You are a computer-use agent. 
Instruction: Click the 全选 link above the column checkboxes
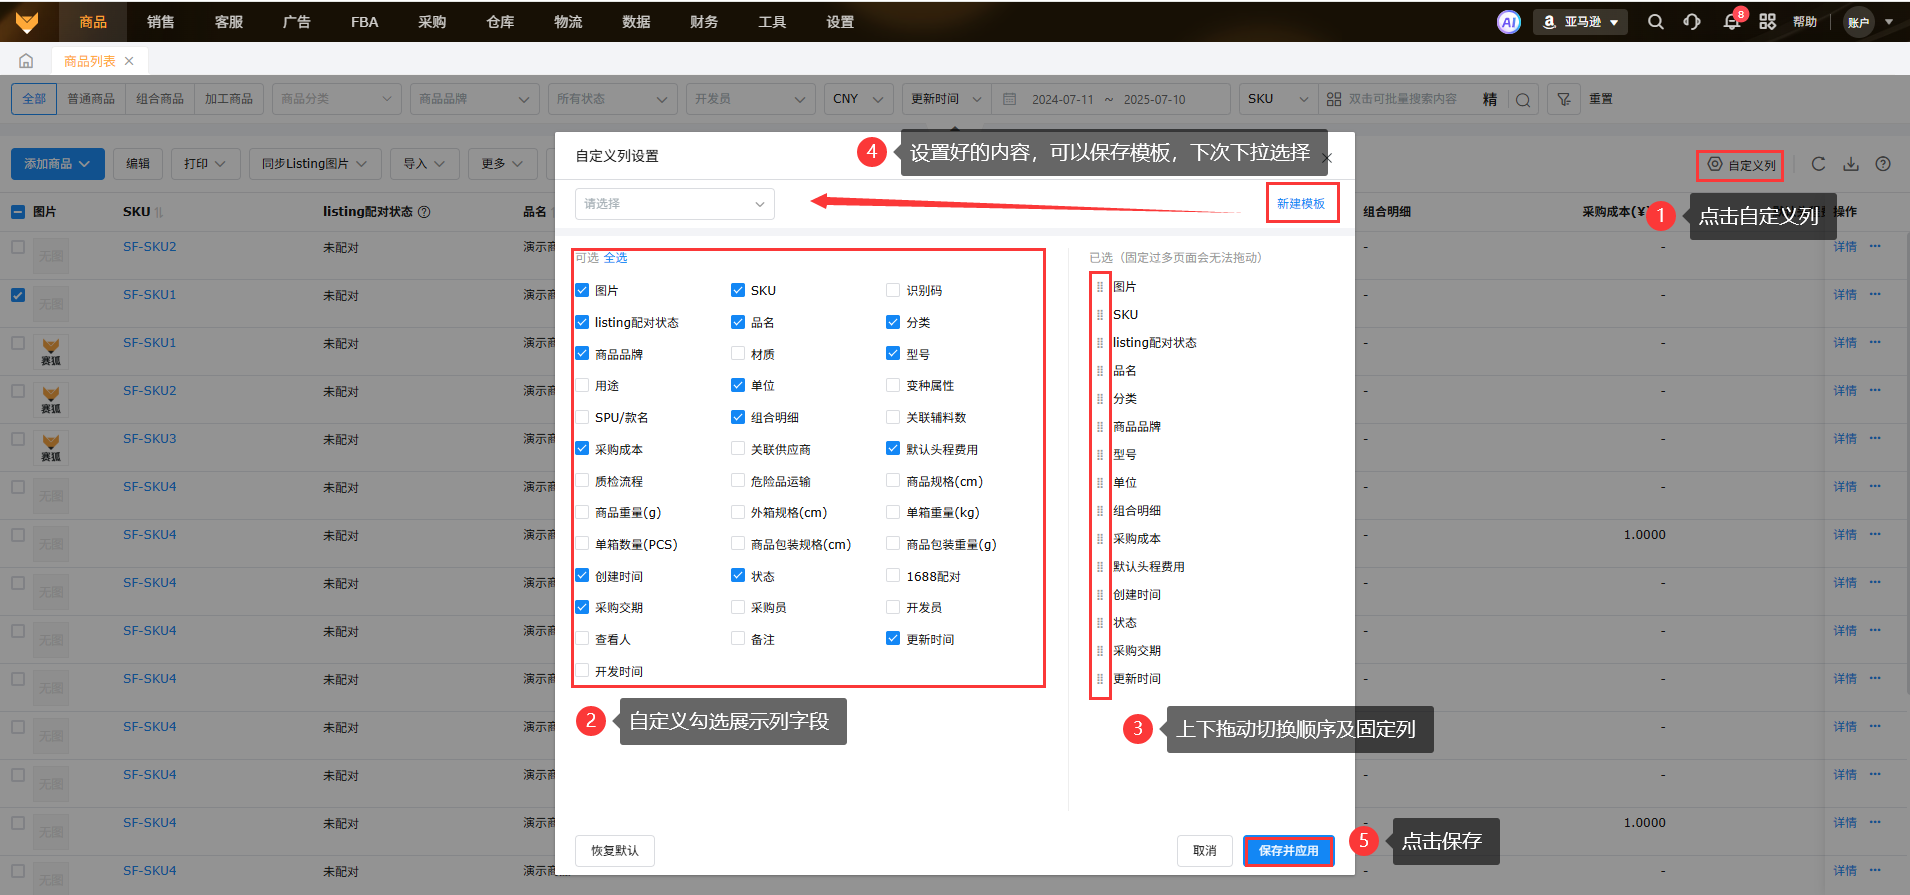615,258
